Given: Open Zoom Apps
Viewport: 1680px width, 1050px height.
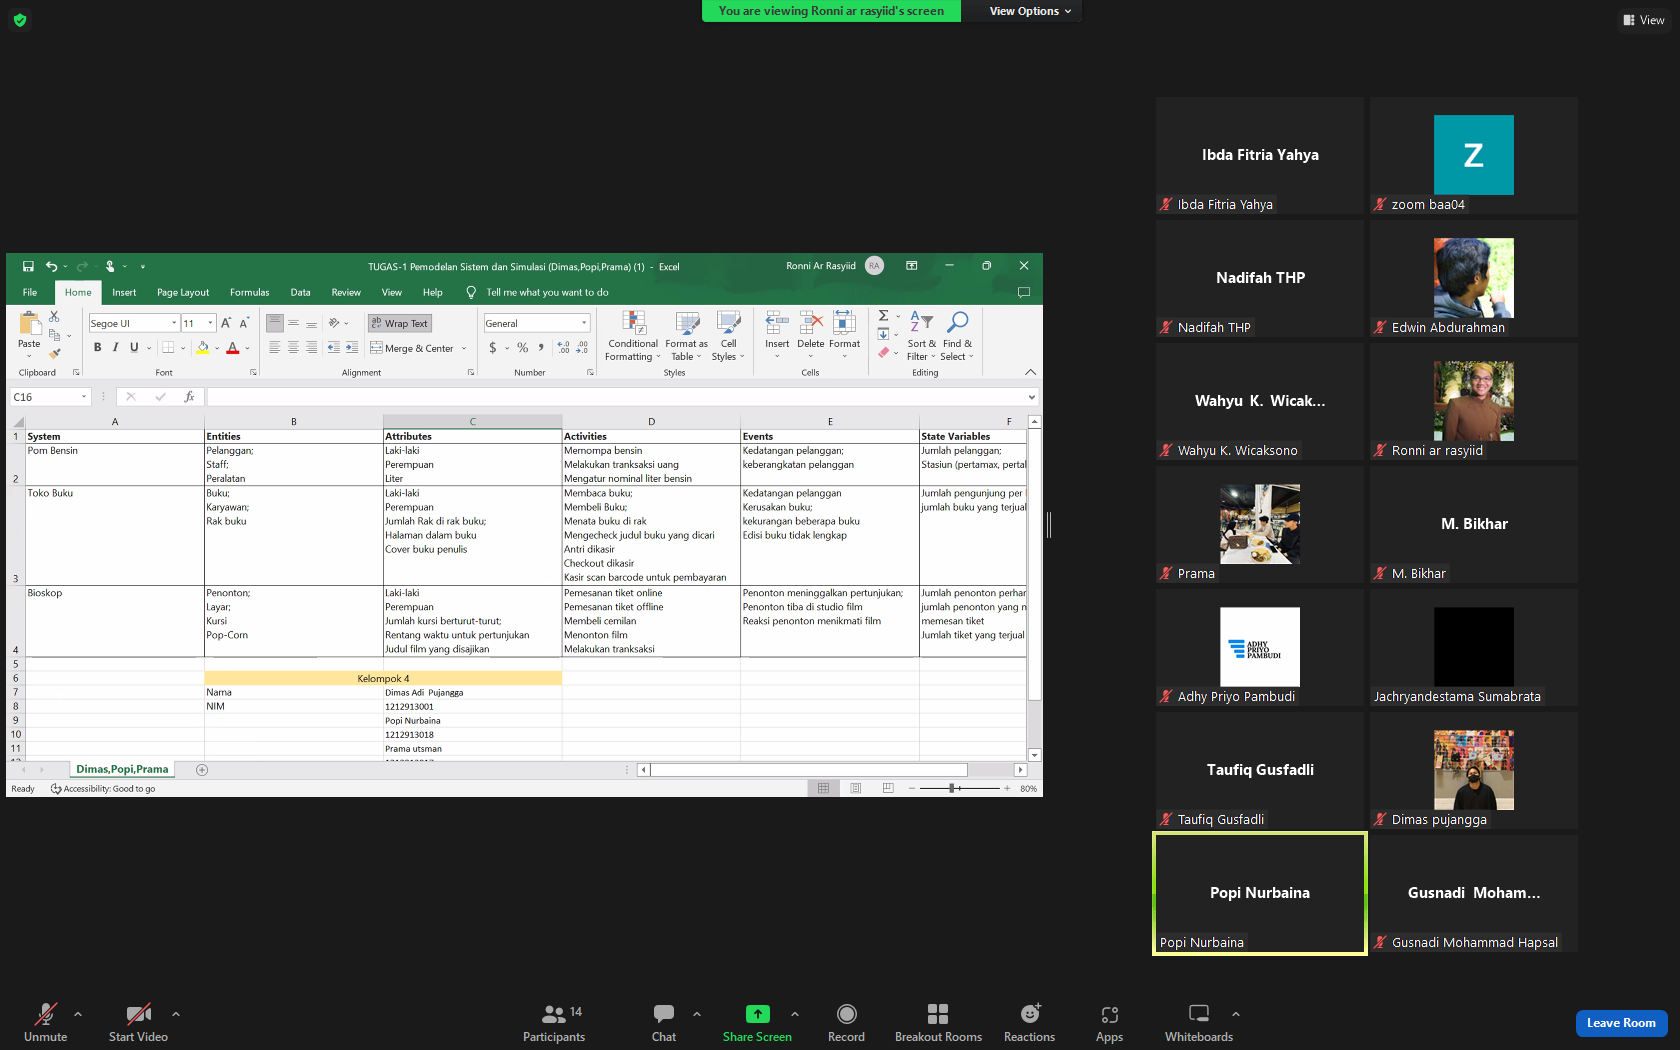Looking at the screenshot, I should (x=1109, y=1022).
